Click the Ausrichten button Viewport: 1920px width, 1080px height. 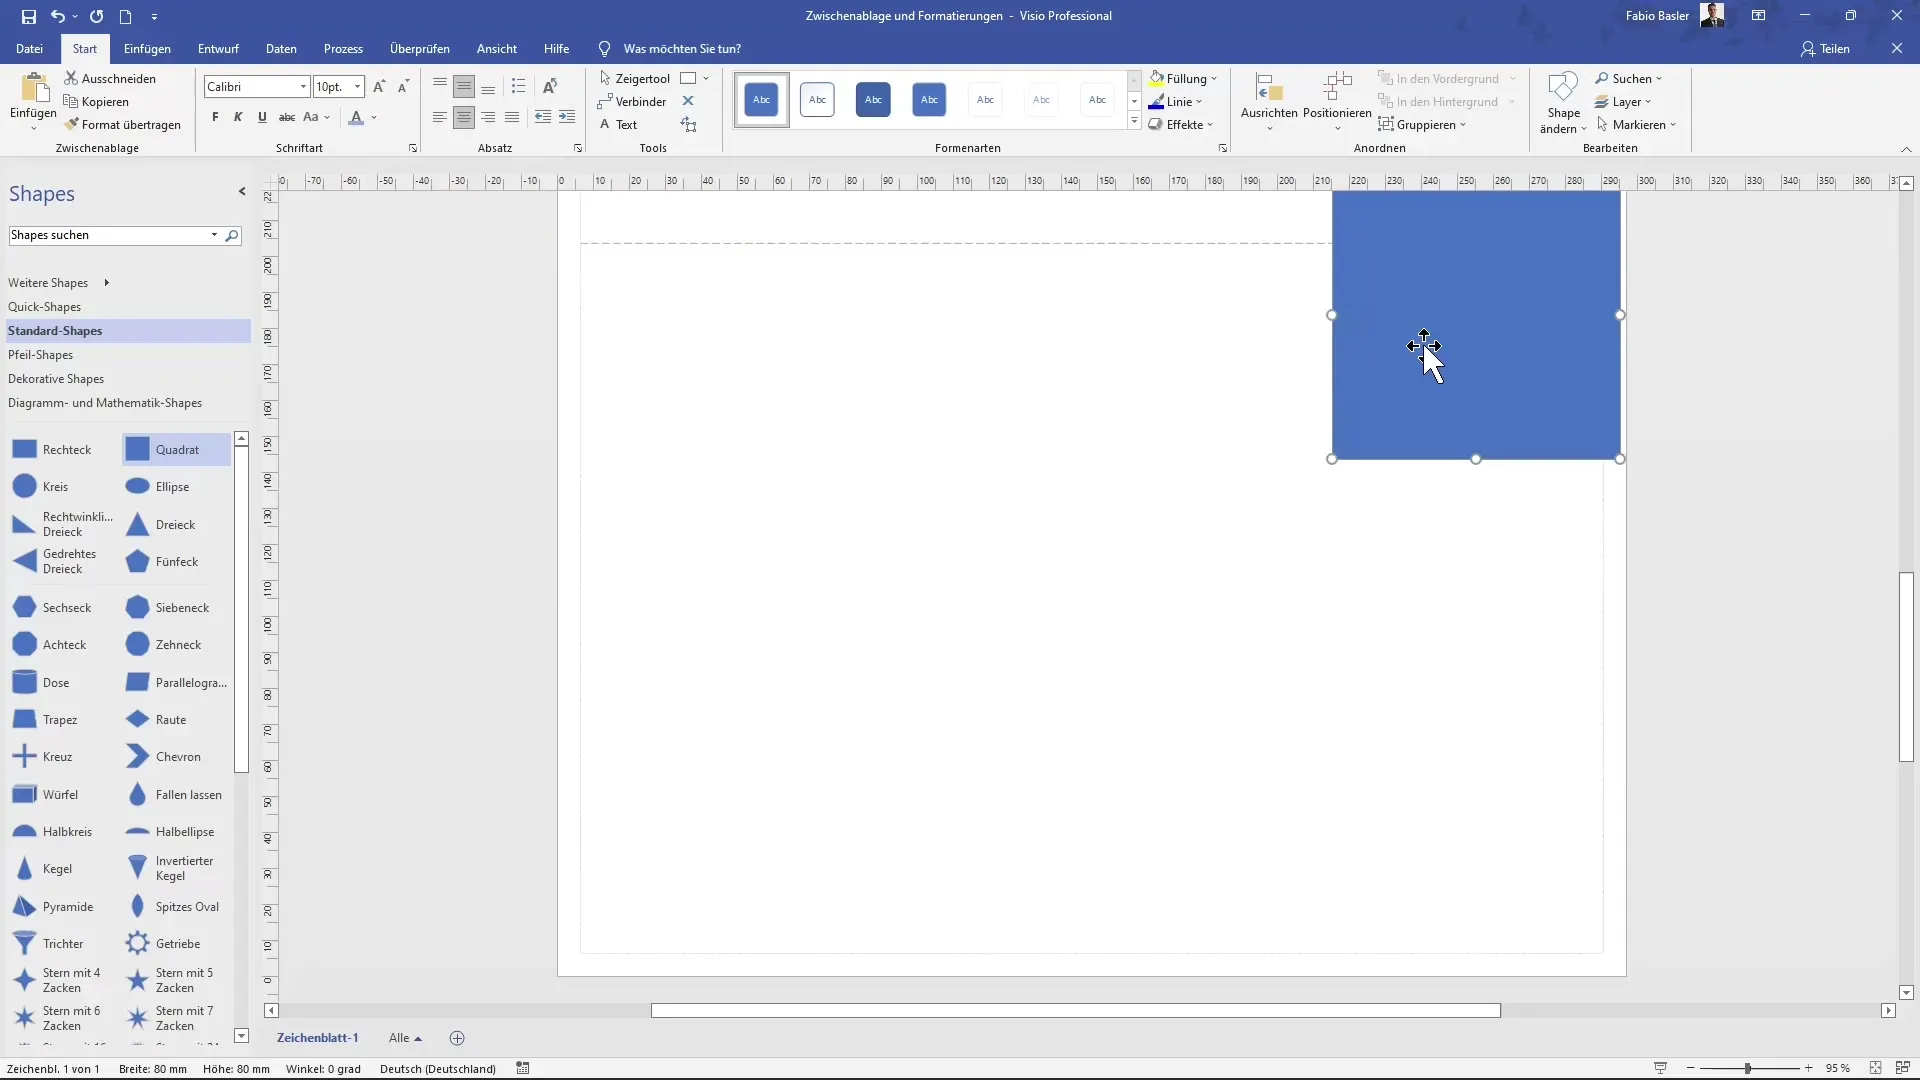1269,101
